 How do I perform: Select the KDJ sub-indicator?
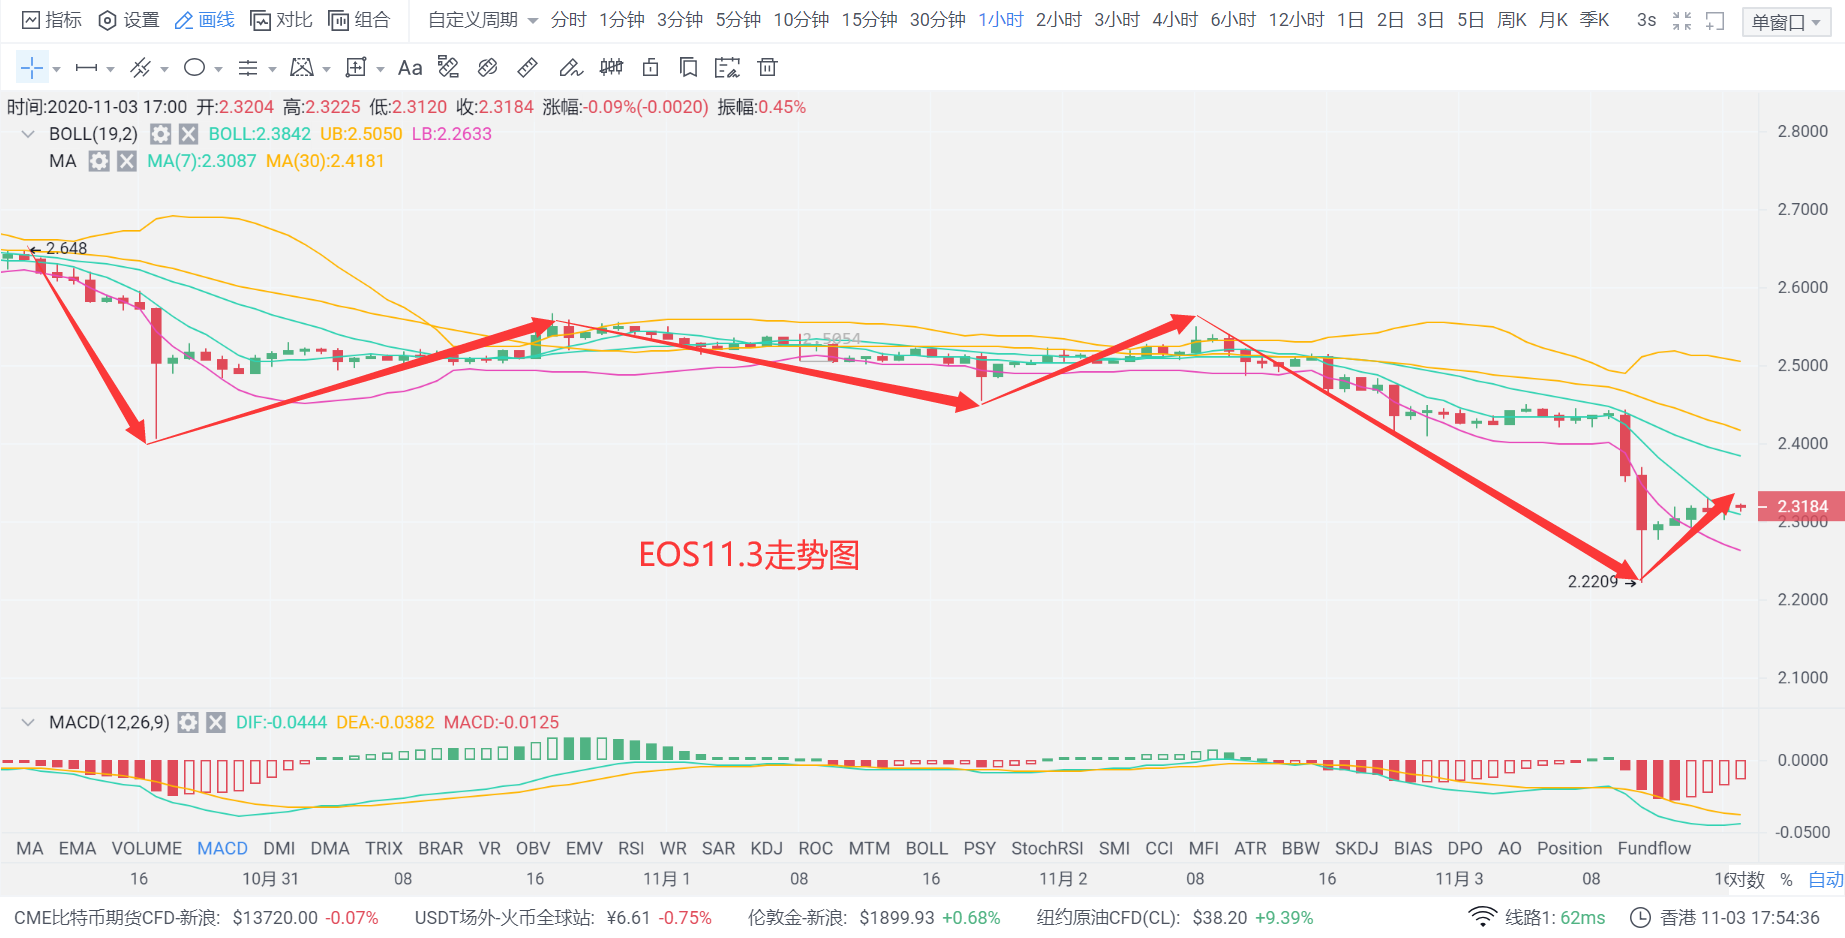(x=766, y=848)
